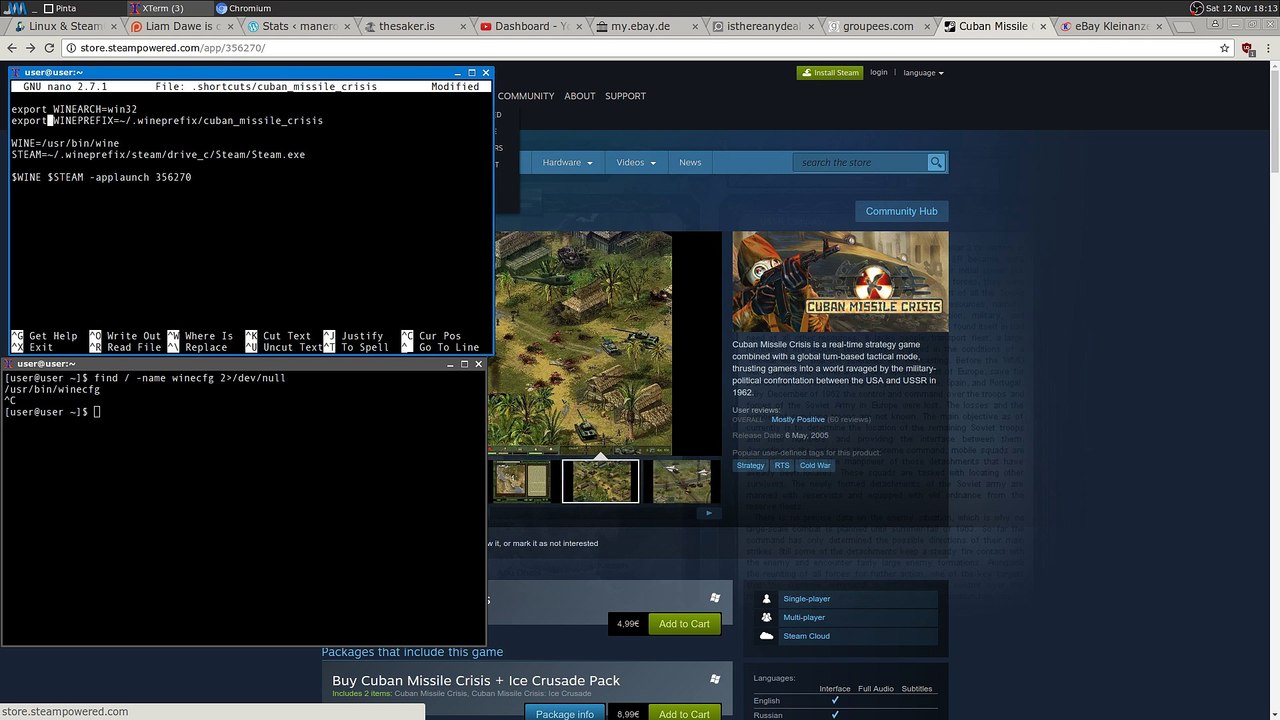Select the first map screenshot thumbnail
The height and width of the screenshot is (720, 1280).
click(x=521, y=481)
